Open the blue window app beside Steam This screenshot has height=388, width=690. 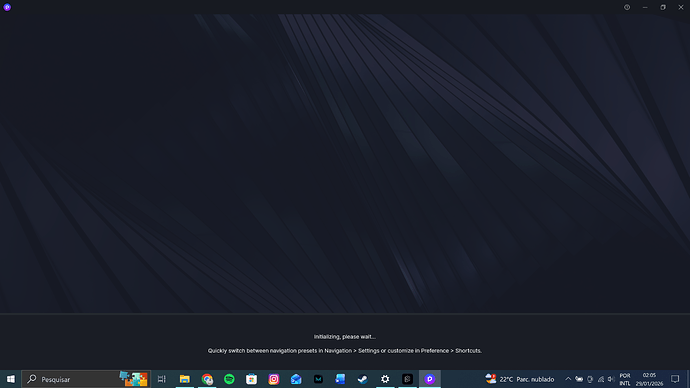341,379
